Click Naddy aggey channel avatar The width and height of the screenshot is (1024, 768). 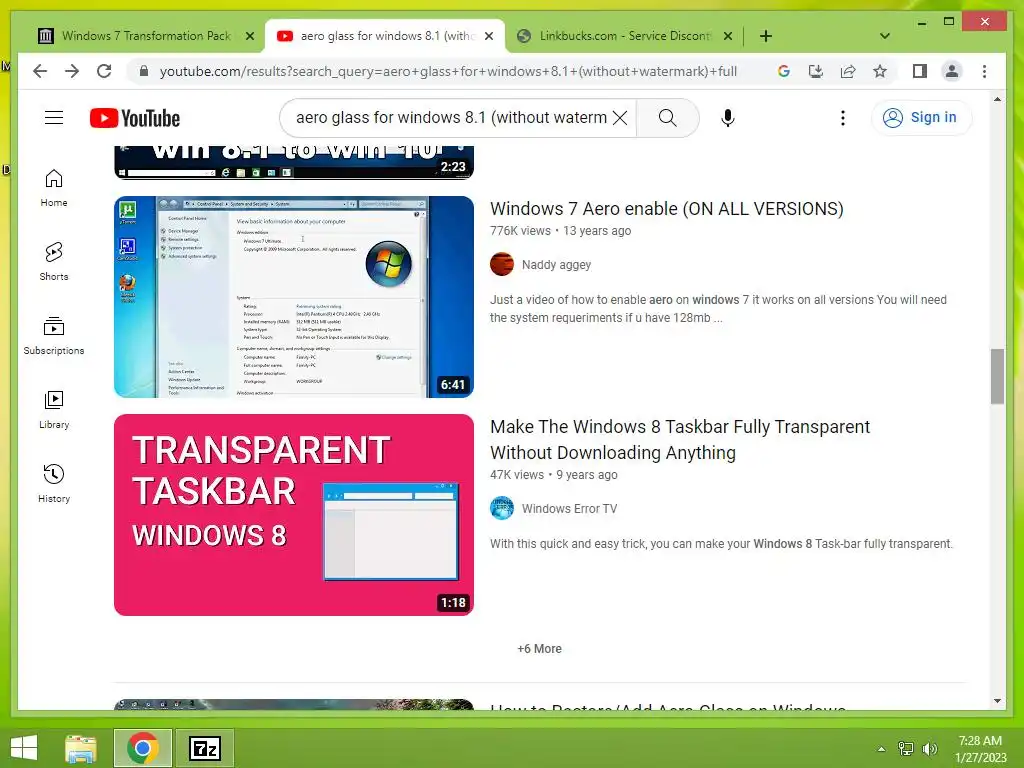(x=502, y=264)
